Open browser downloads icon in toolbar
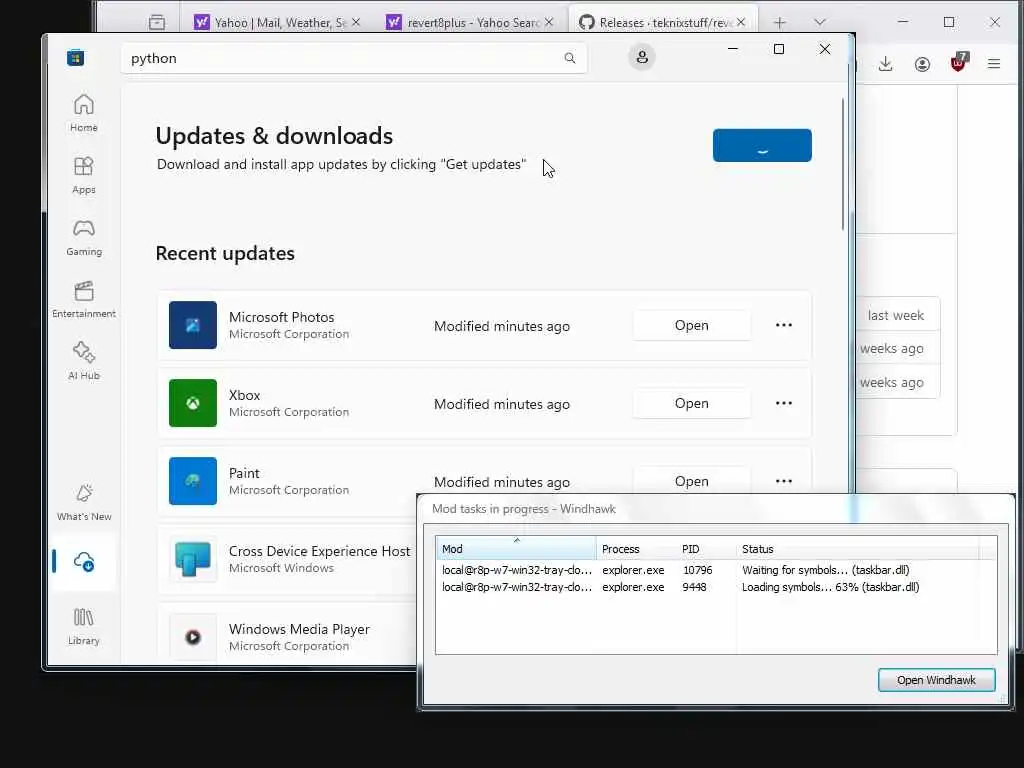The image size is (1024, 768). [886, 64]
